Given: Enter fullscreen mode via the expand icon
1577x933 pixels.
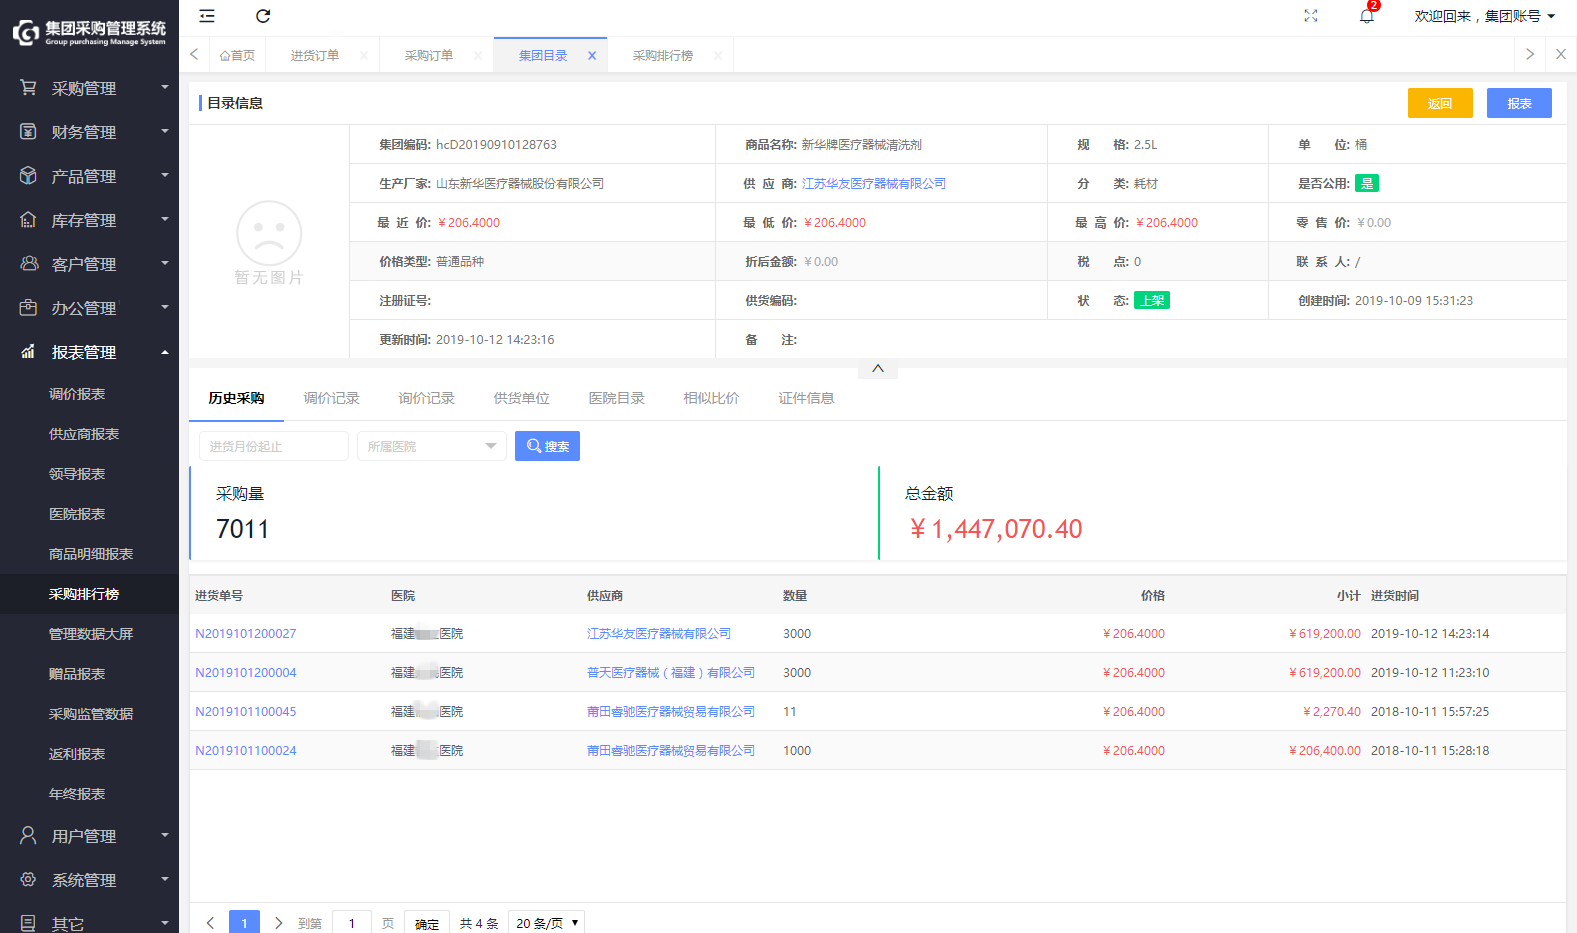Looking at the screenshot, I should 1311,16.
